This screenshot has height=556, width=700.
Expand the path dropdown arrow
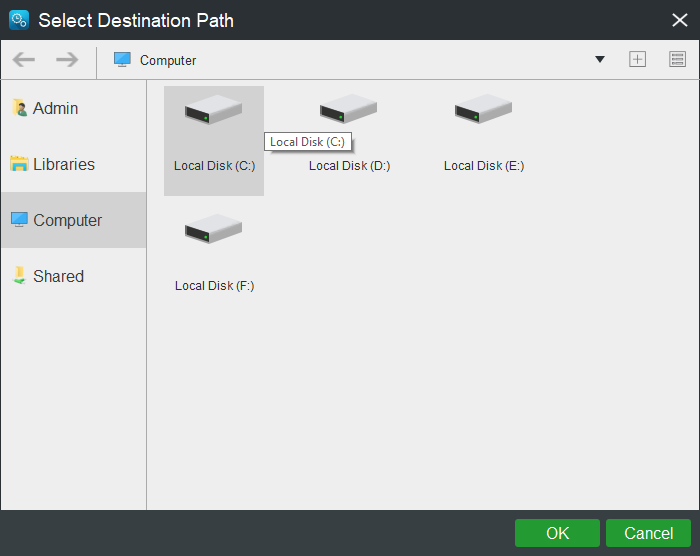[x=600, y=60]
